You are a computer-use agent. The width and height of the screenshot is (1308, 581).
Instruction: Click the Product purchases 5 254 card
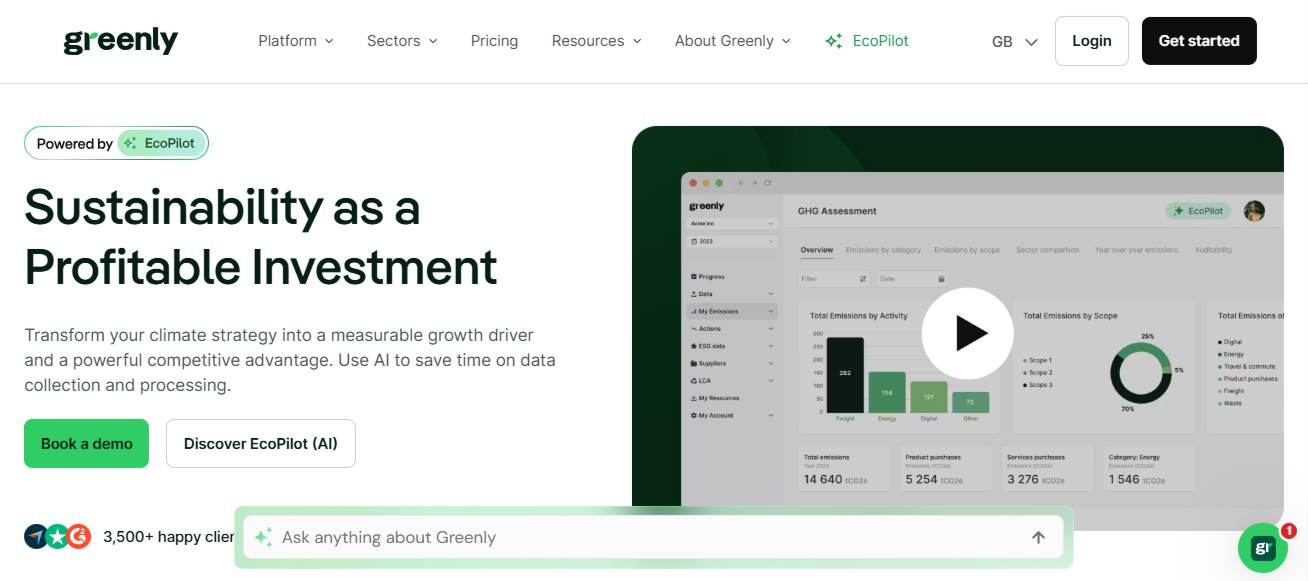pyautogui.click(x=946, y=468)
